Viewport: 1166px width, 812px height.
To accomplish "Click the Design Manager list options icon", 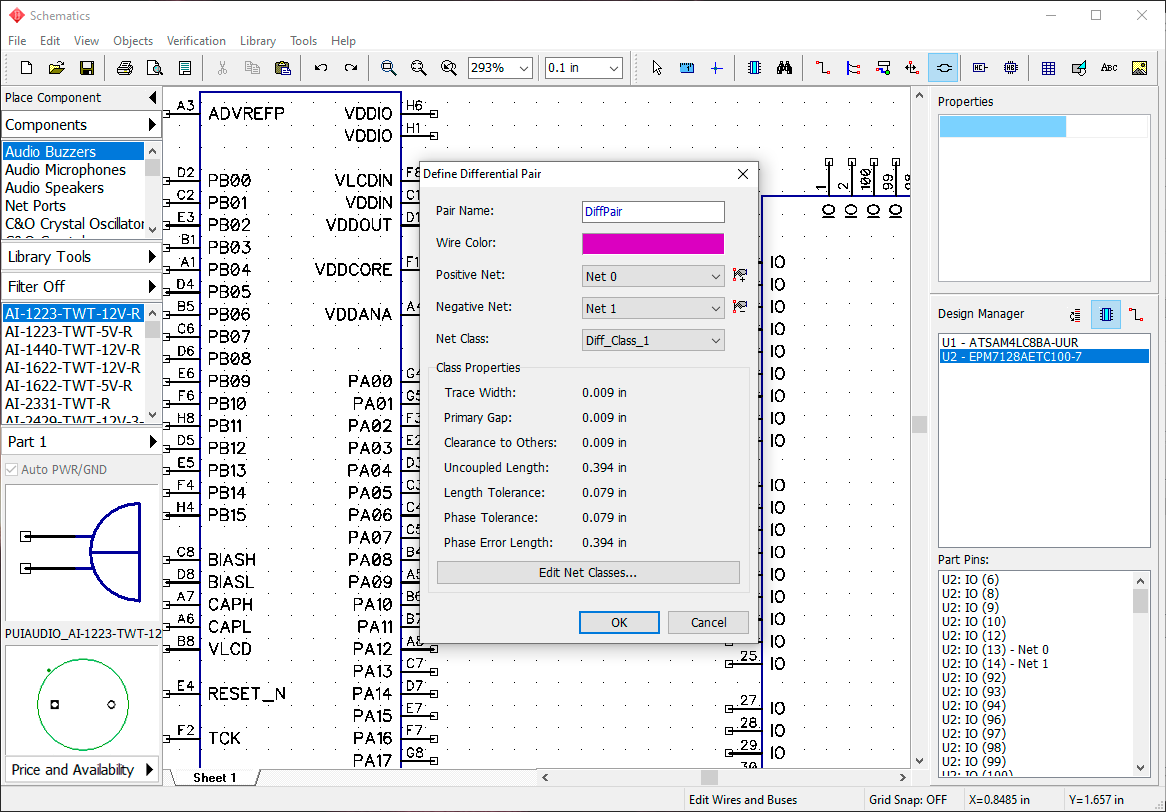I will 1075,315.
